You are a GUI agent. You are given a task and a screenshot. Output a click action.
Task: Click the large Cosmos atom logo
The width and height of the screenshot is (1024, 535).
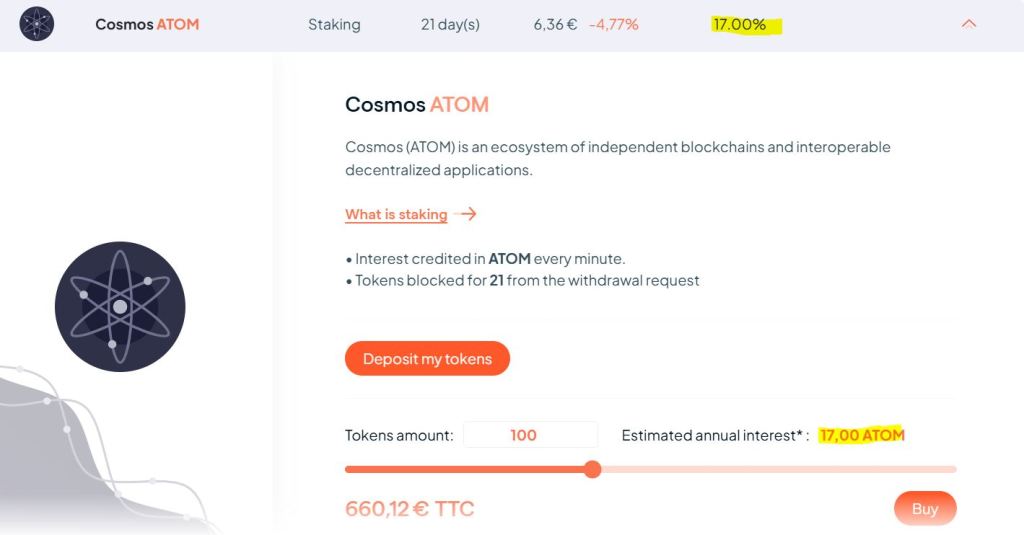pyautogui.click(x=120, y=306)
